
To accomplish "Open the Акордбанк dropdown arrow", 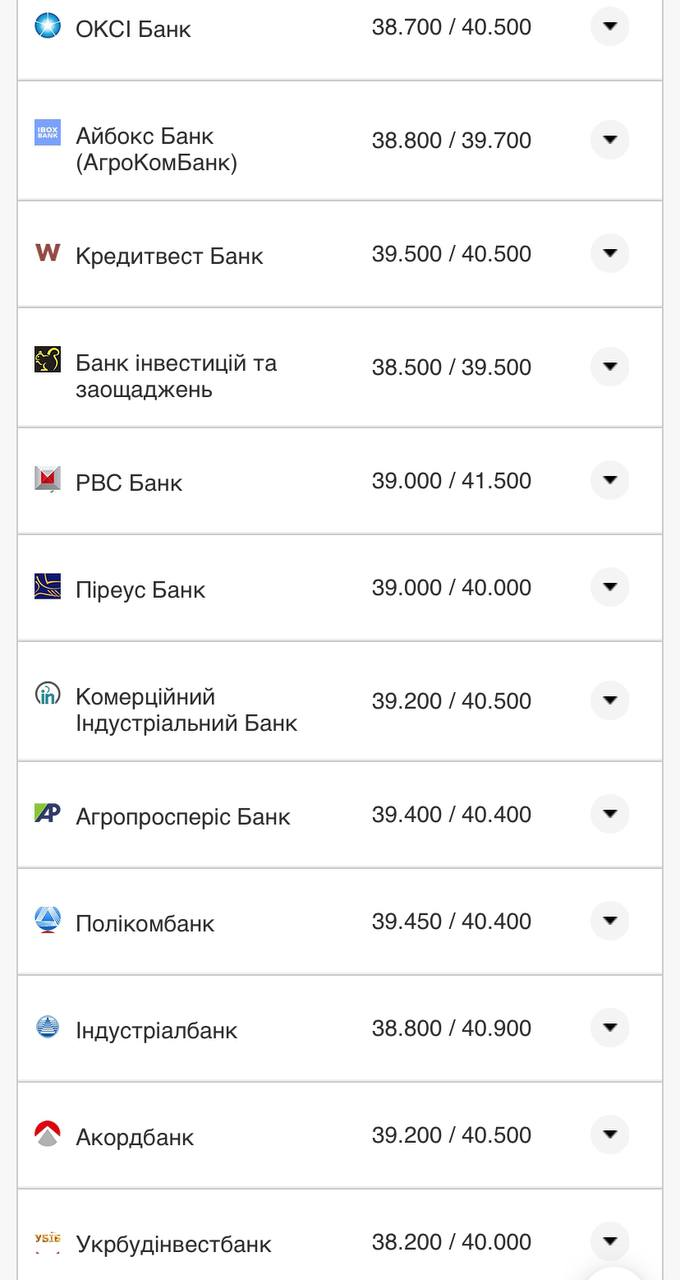I will tap(609, 1134).
